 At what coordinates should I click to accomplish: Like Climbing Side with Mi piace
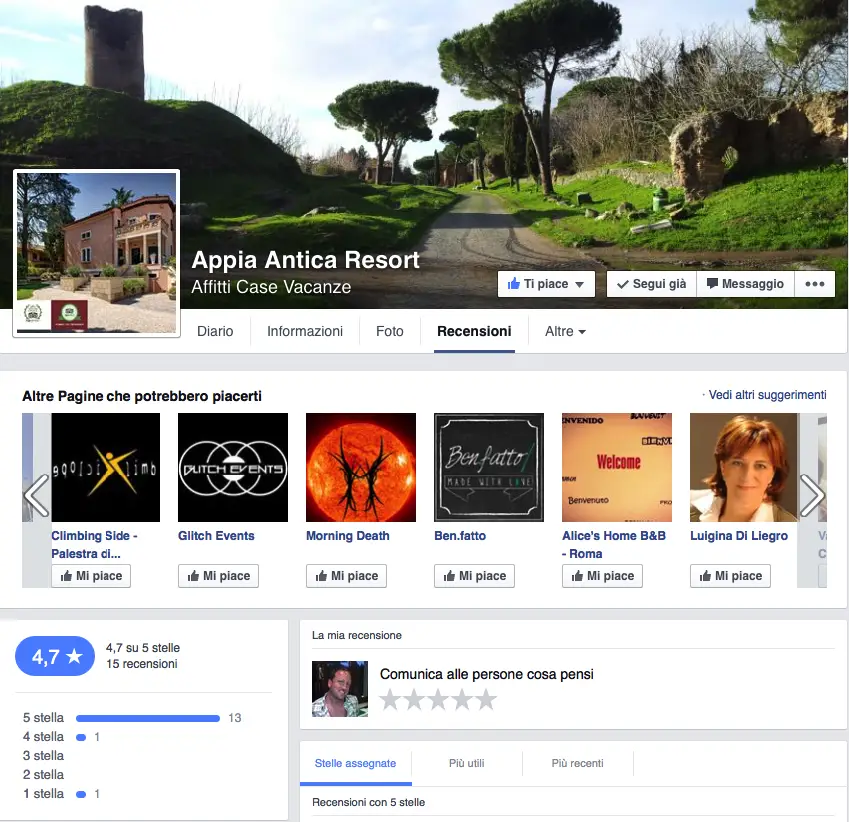tap(91, 576)
